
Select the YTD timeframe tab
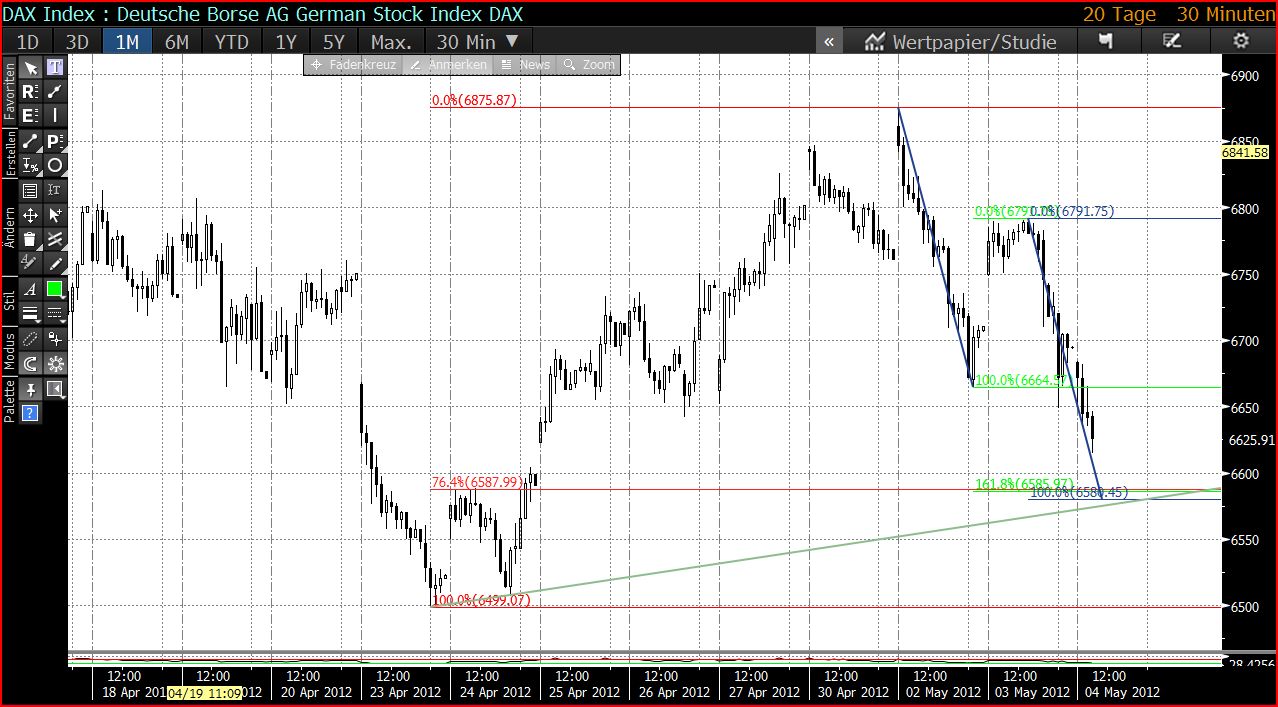click(x=231, y=41)
